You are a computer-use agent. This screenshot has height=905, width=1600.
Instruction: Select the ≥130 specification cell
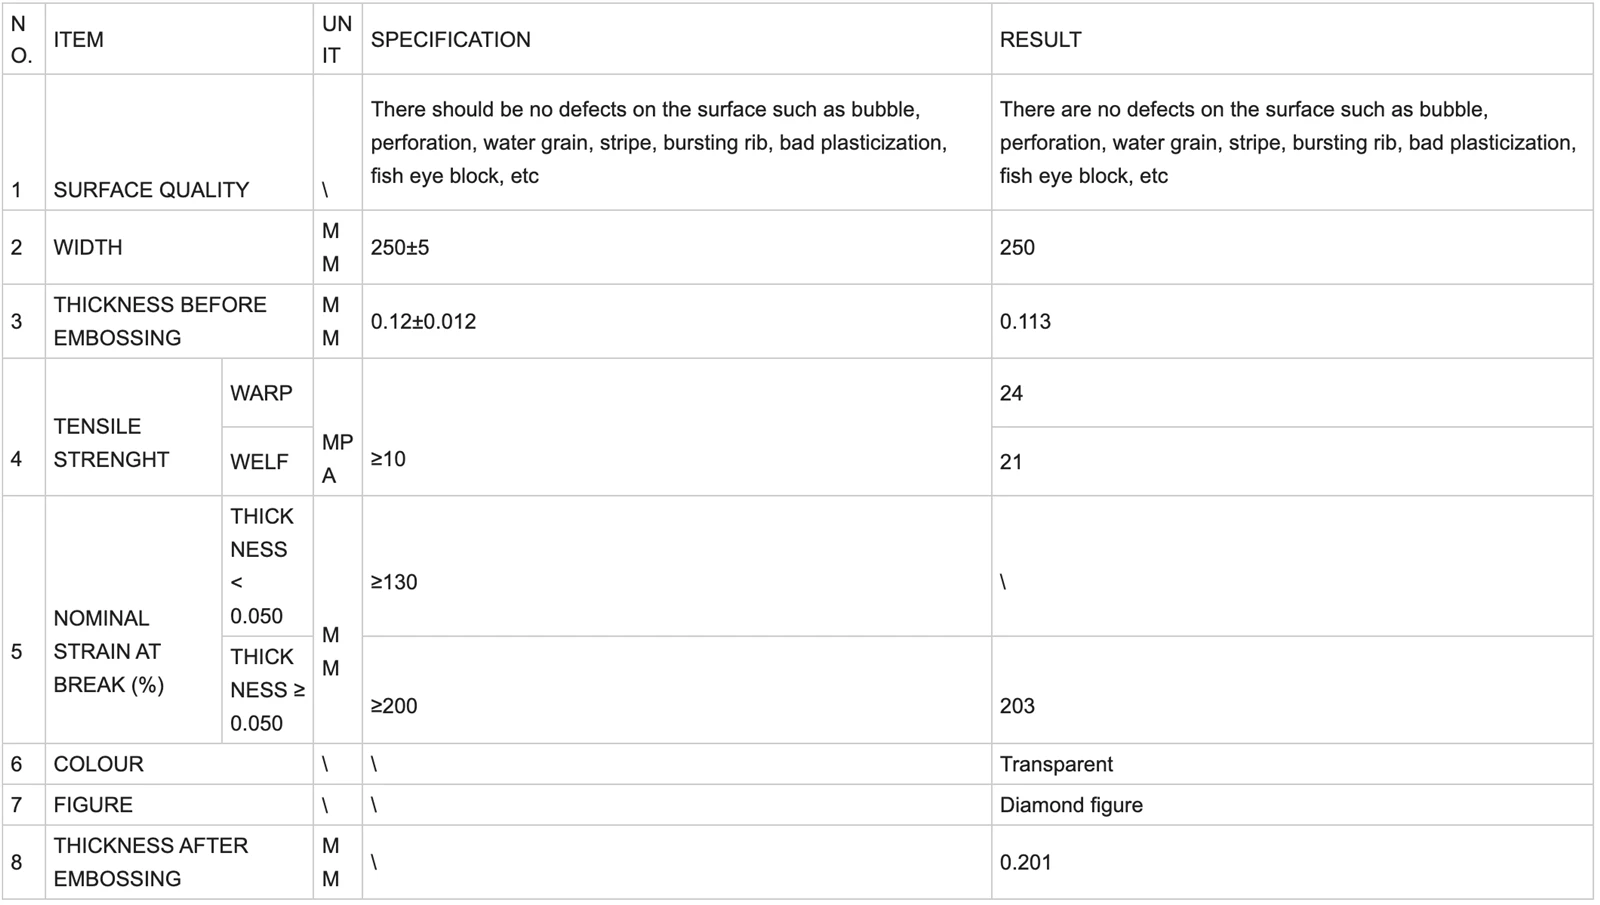point(677,566)
